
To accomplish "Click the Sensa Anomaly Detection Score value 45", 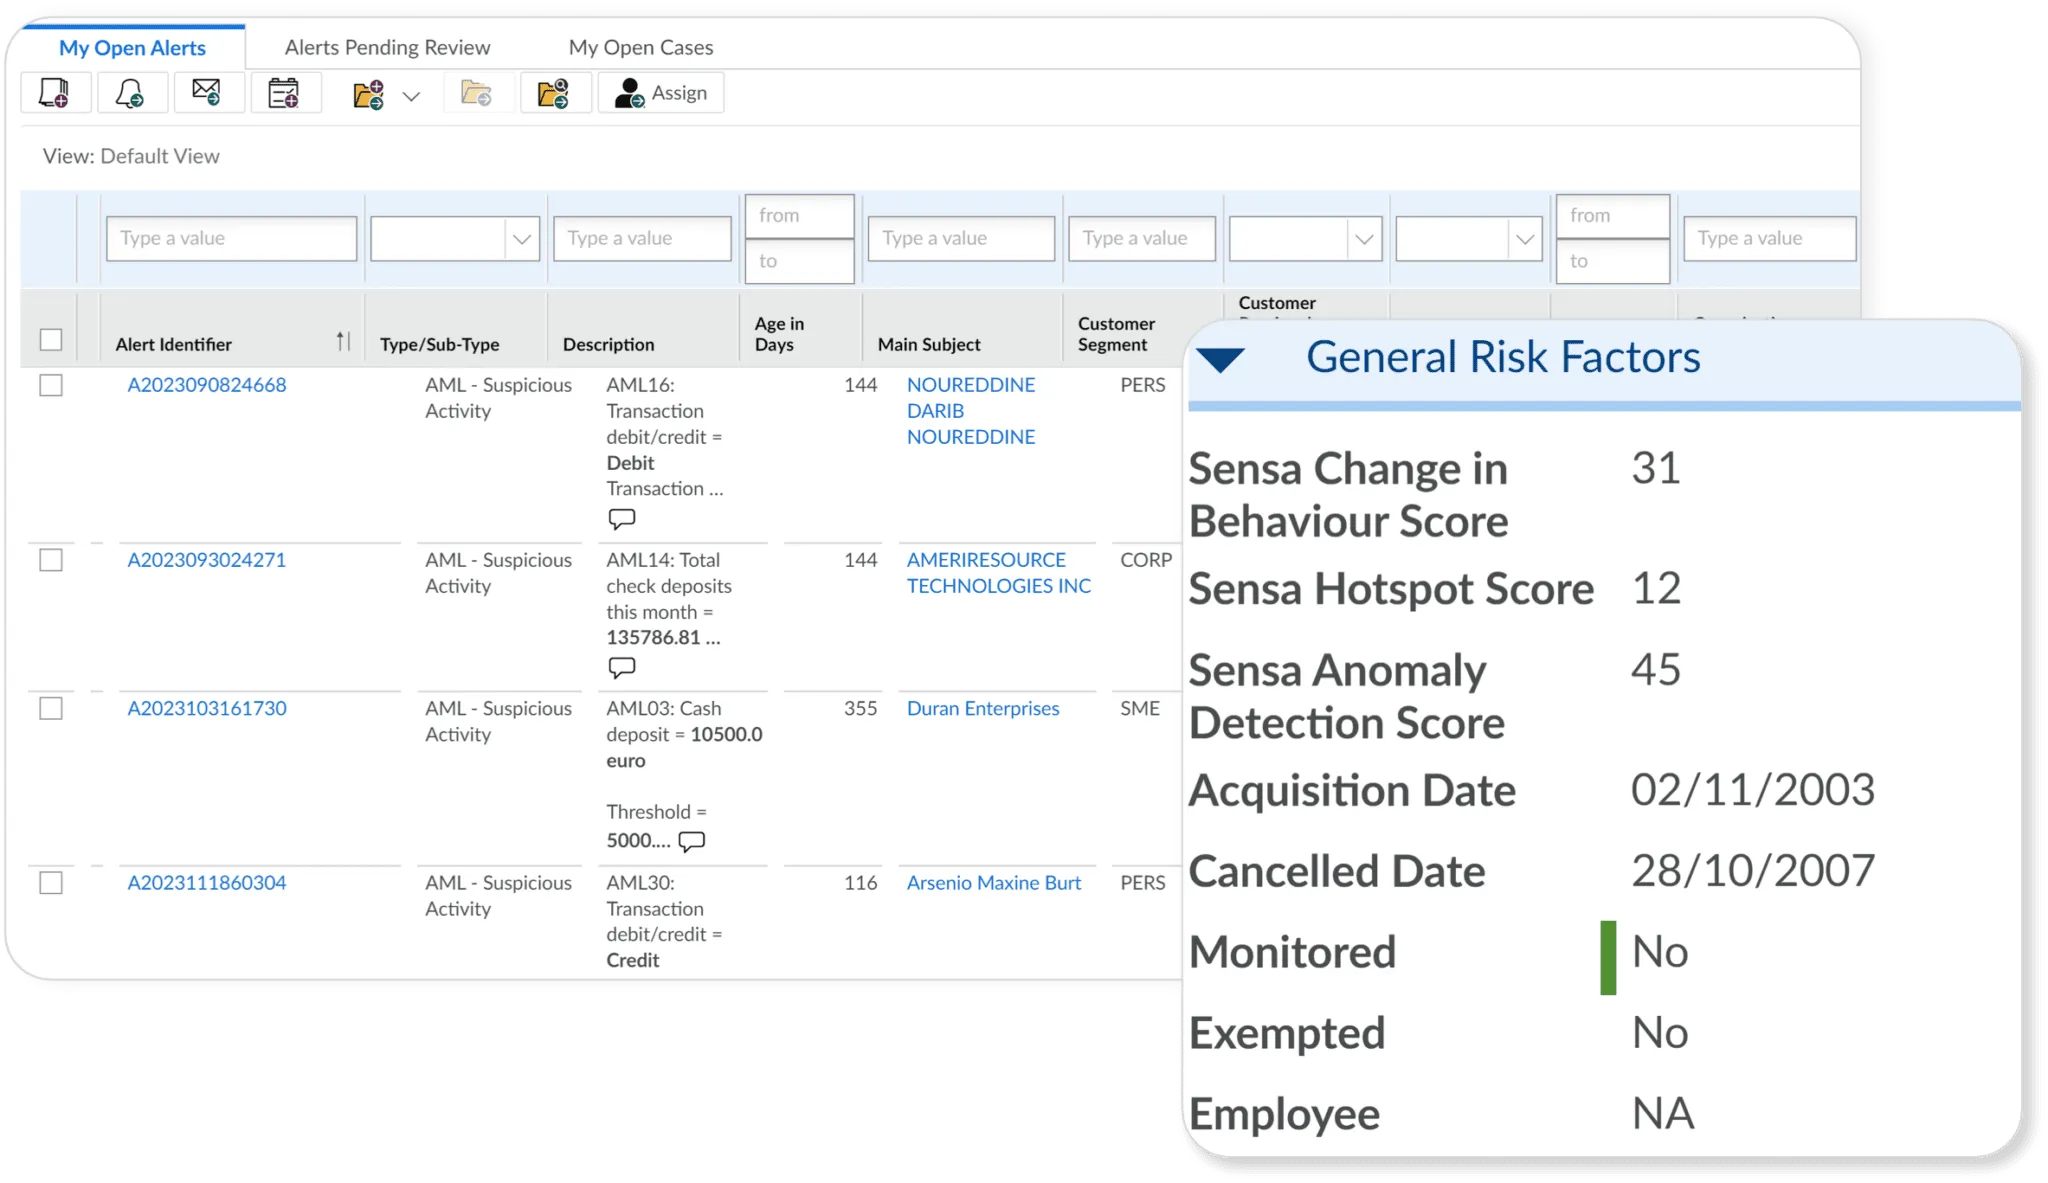I will (1656, 669).
